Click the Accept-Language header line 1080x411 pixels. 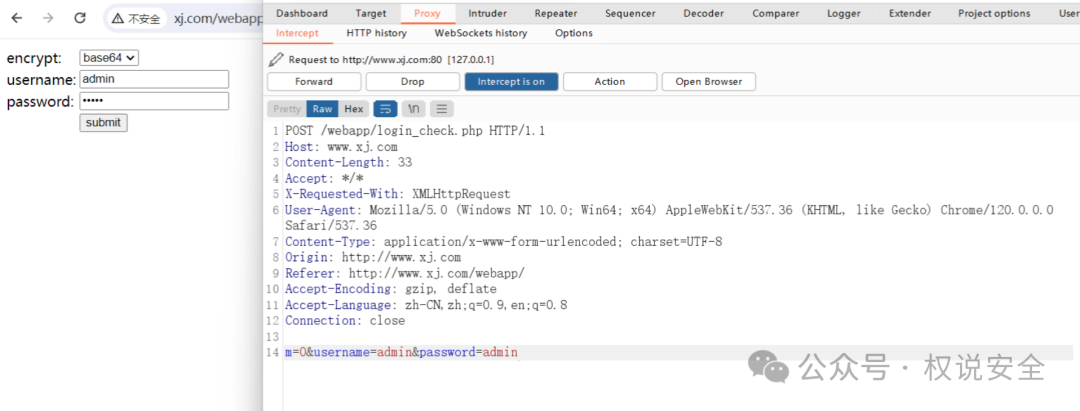pos(426,305)
